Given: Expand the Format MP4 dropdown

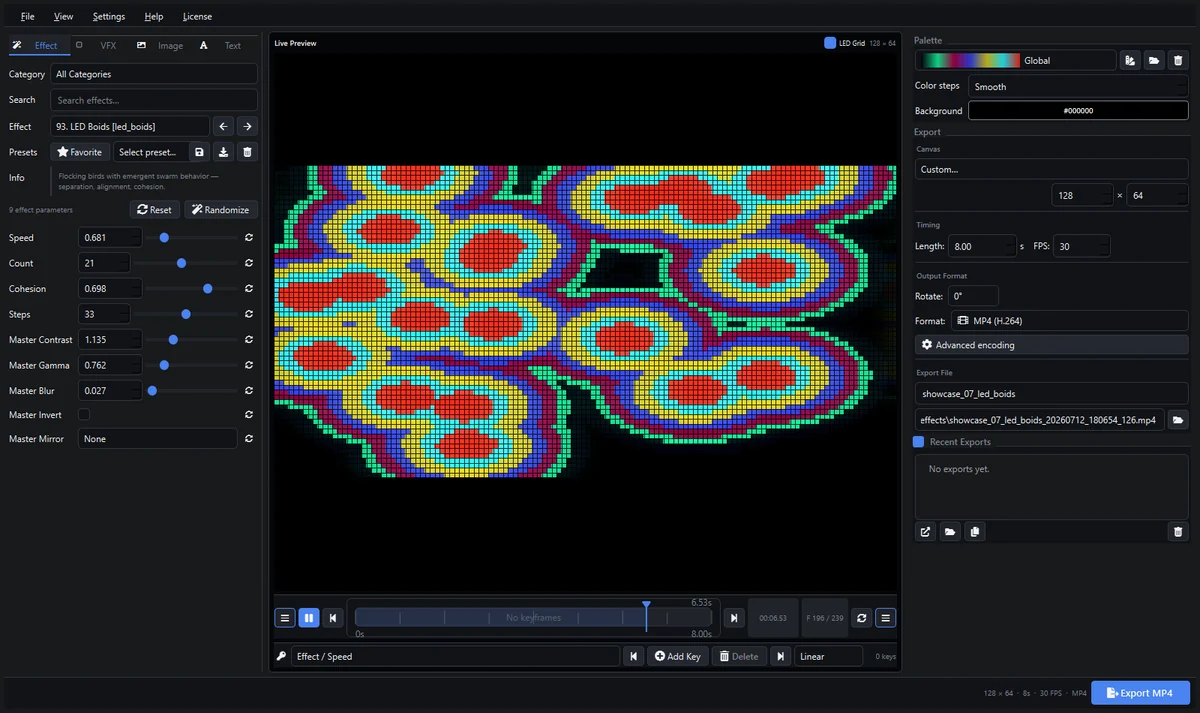Looking at the screenshot, I should (x=1070, y=321).
